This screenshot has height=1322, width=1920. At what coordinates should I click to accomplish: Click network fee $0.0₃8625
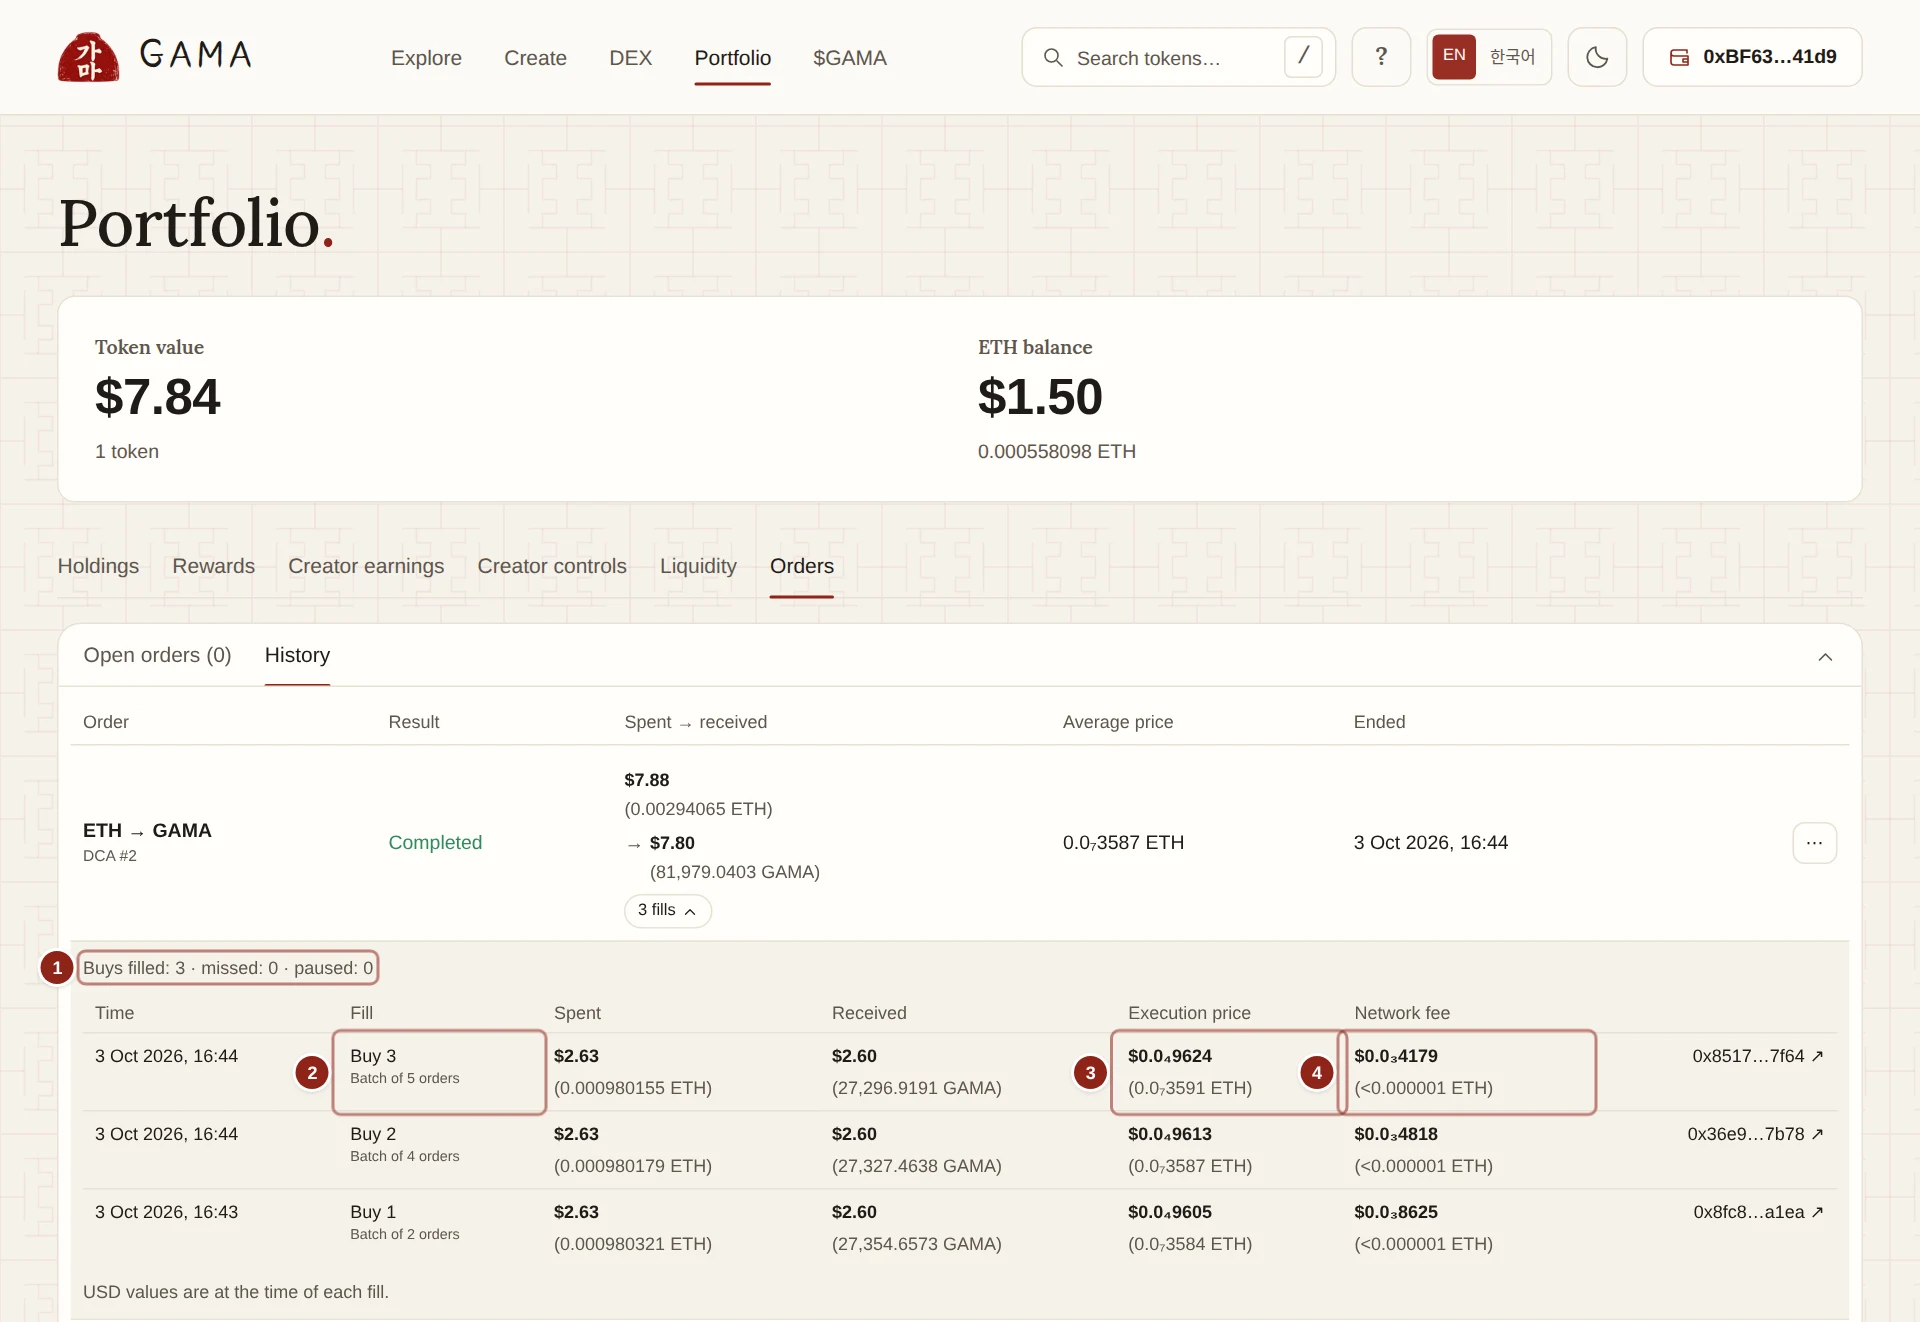coord(1396,1212)
